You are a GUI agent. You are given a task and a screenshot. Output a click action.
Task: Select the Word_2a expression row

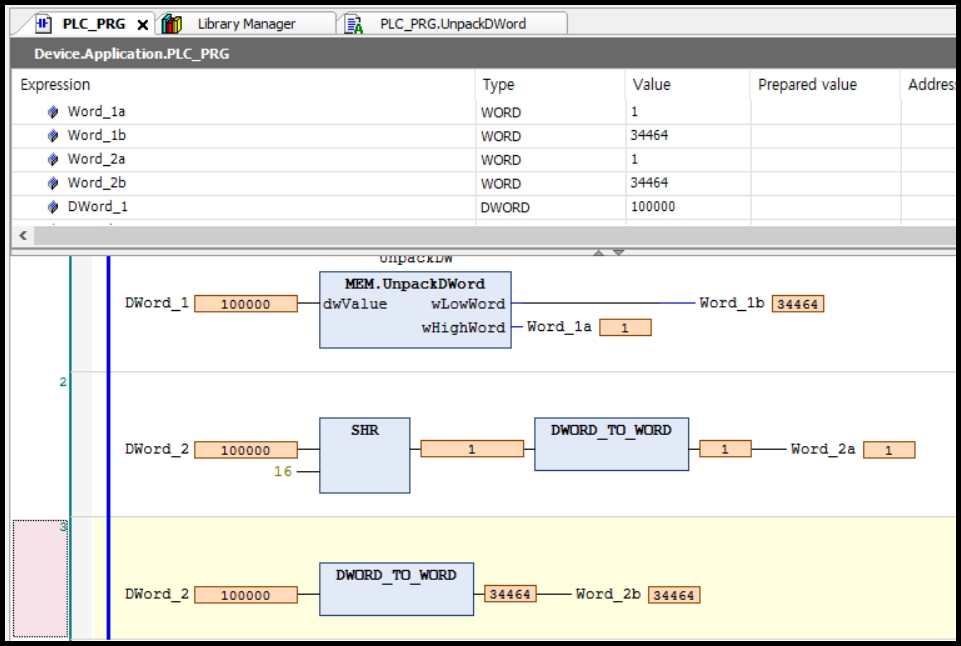click(483, 159)
